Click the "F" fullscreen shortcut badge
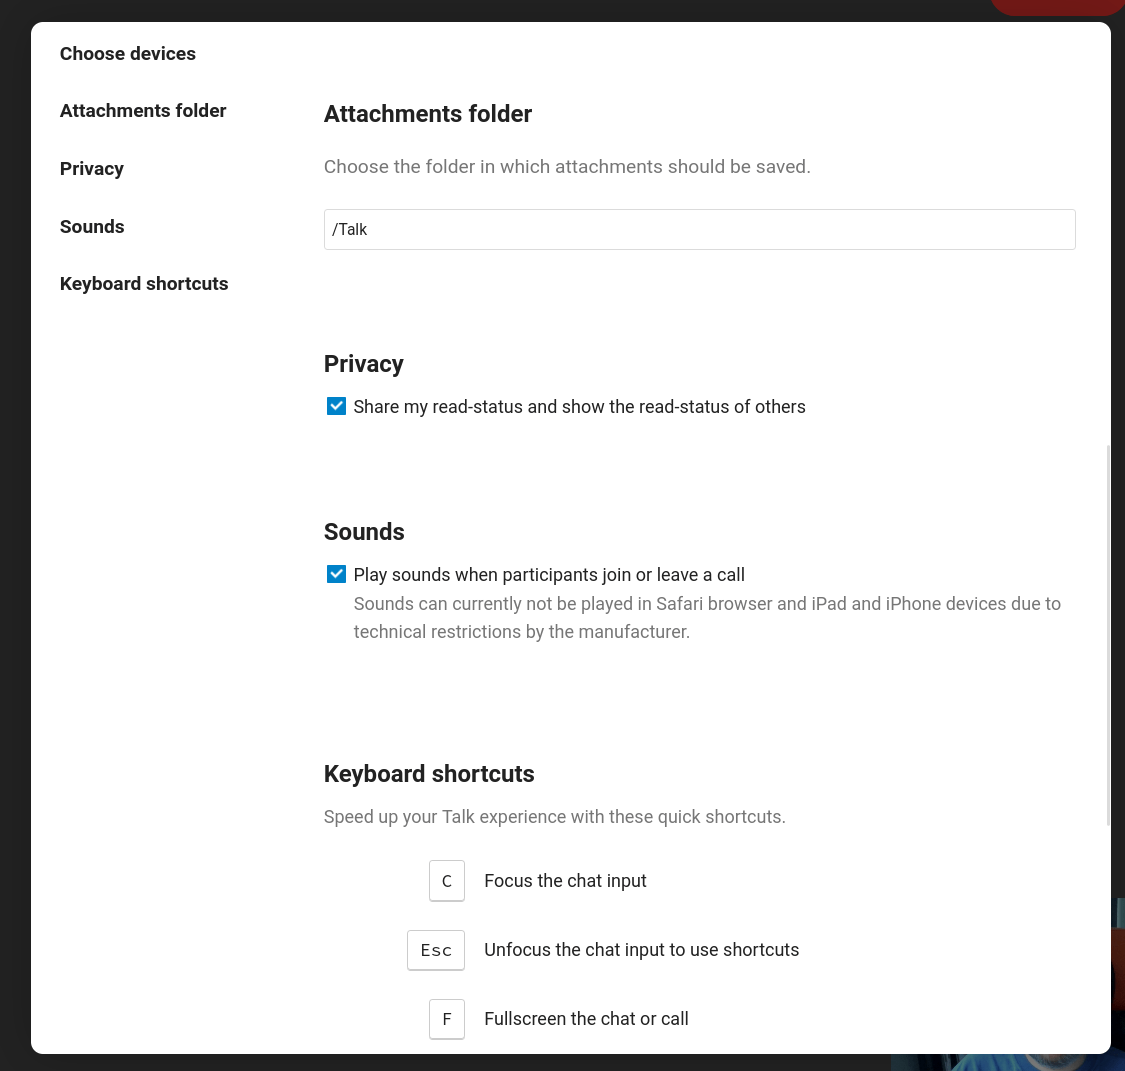Screen dimensions: 1125x1071 pos(447,1018)
